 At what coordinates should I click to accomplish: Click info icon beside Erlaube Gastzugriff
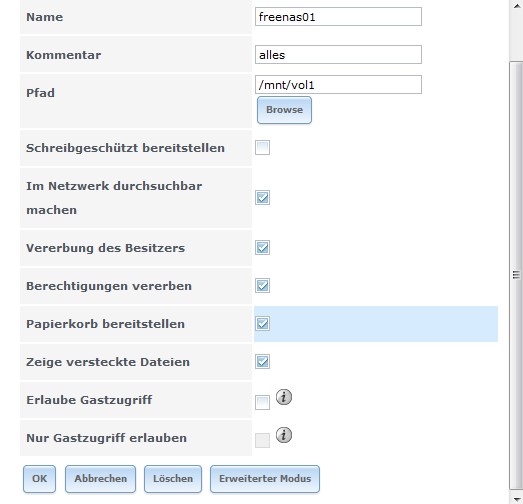tap(284, 397)
